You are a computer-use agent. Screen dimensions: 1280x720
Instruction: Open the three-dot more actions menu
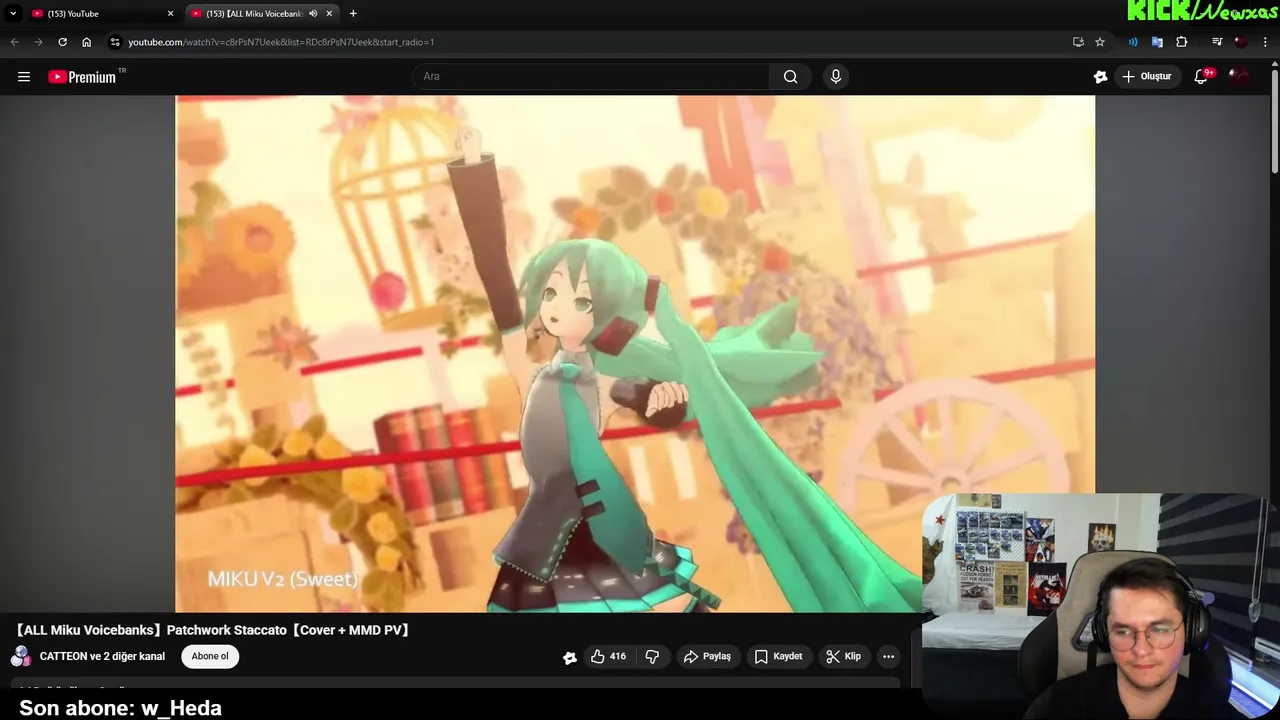(x=888, y=656)
